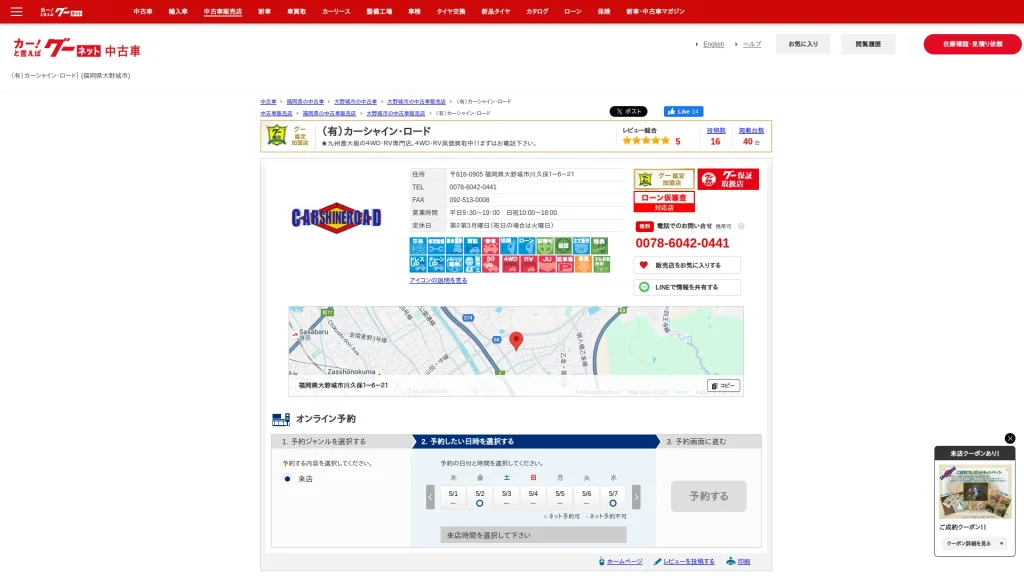Screen dimensions: 1024x576
Task: Click the 保険 service icon
Action: [x=509, y=246]
